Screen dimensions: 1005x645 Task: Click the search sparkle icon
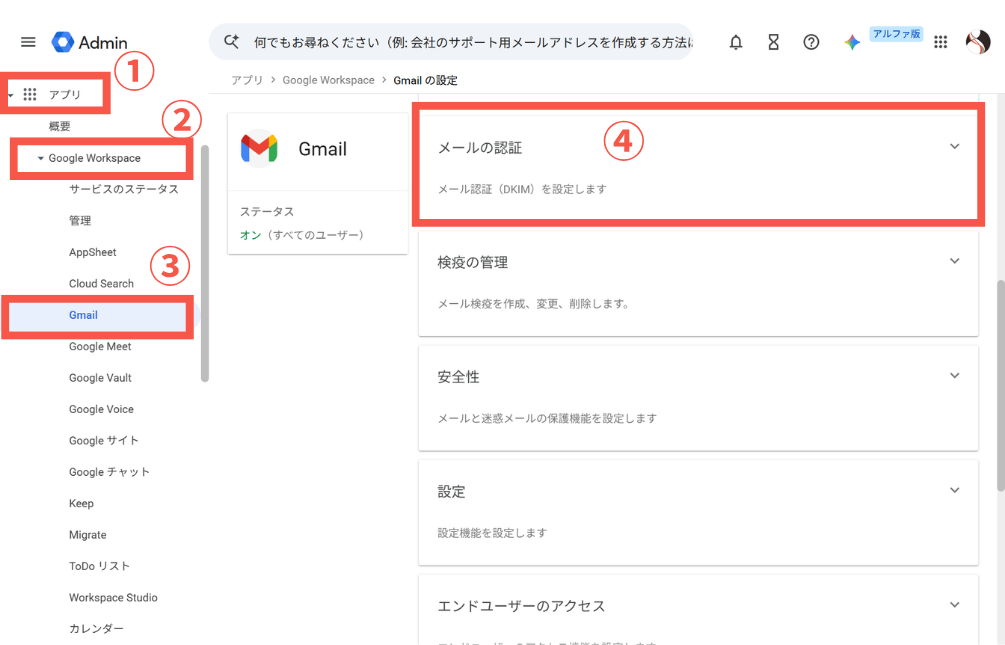coord(231,42)
